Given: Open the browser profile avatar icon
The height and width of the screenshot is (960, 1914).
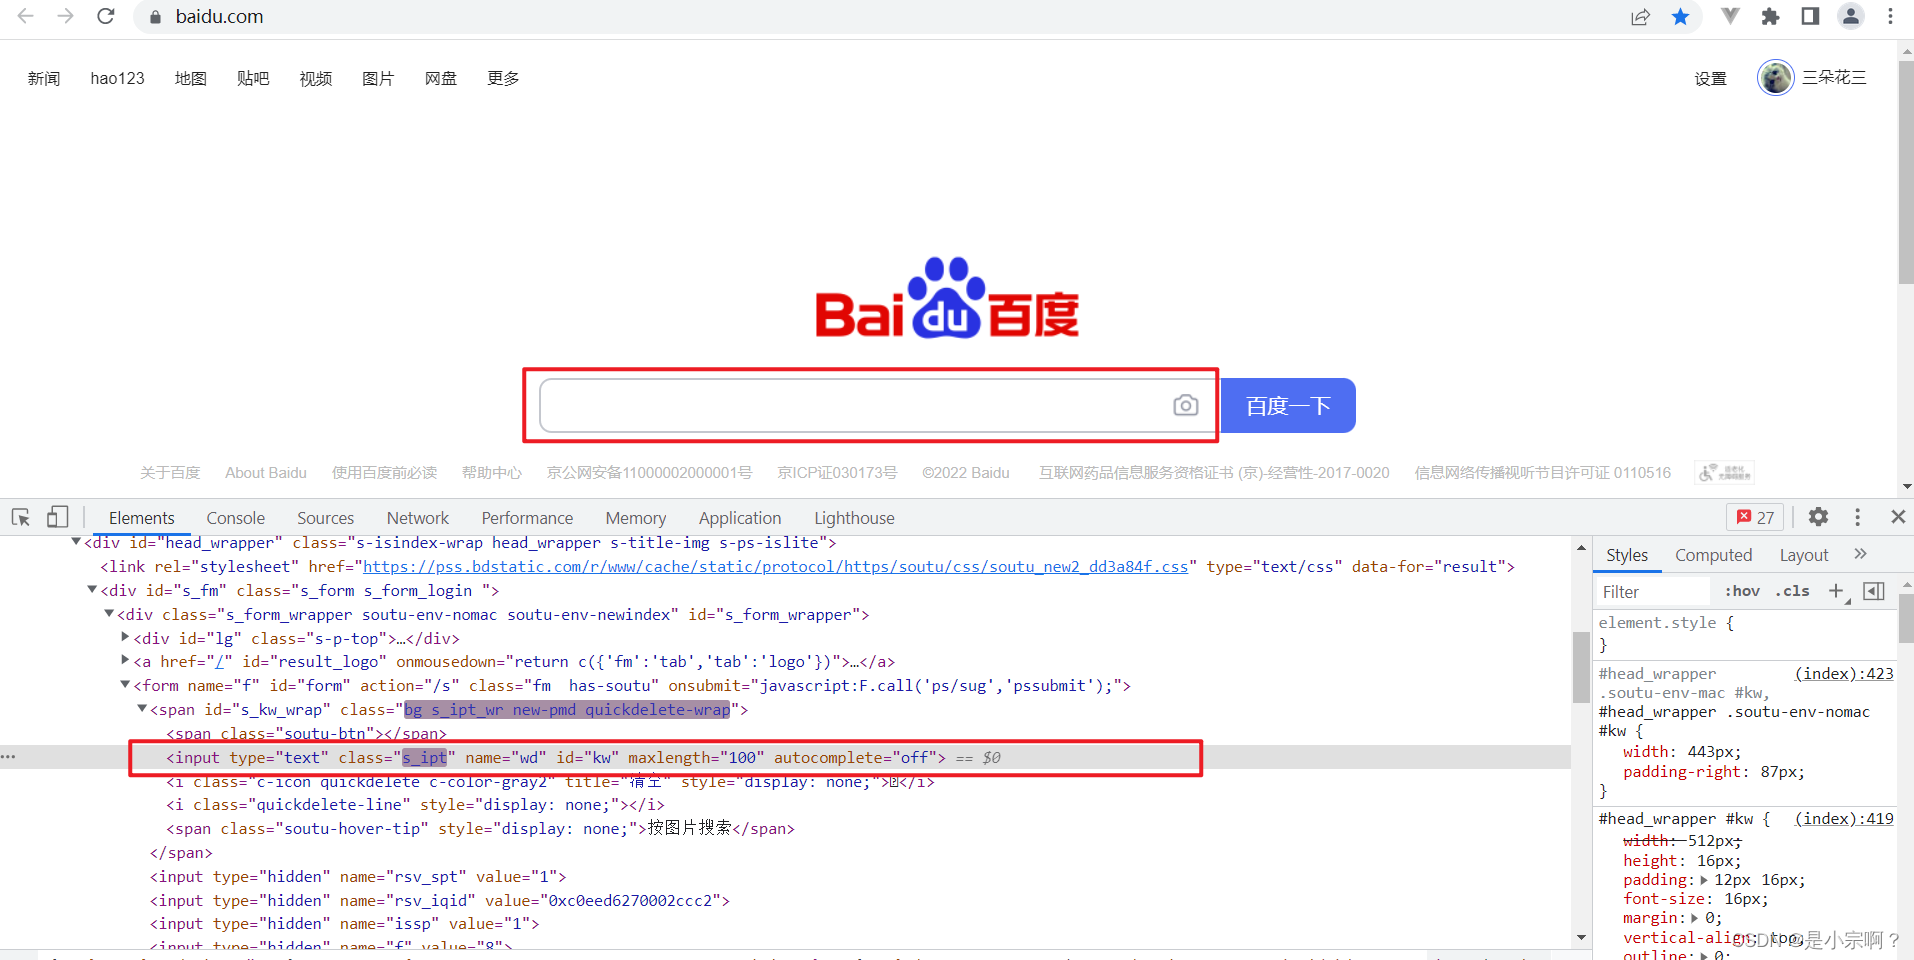Looking at the screenshot, I should (1851, 16).
